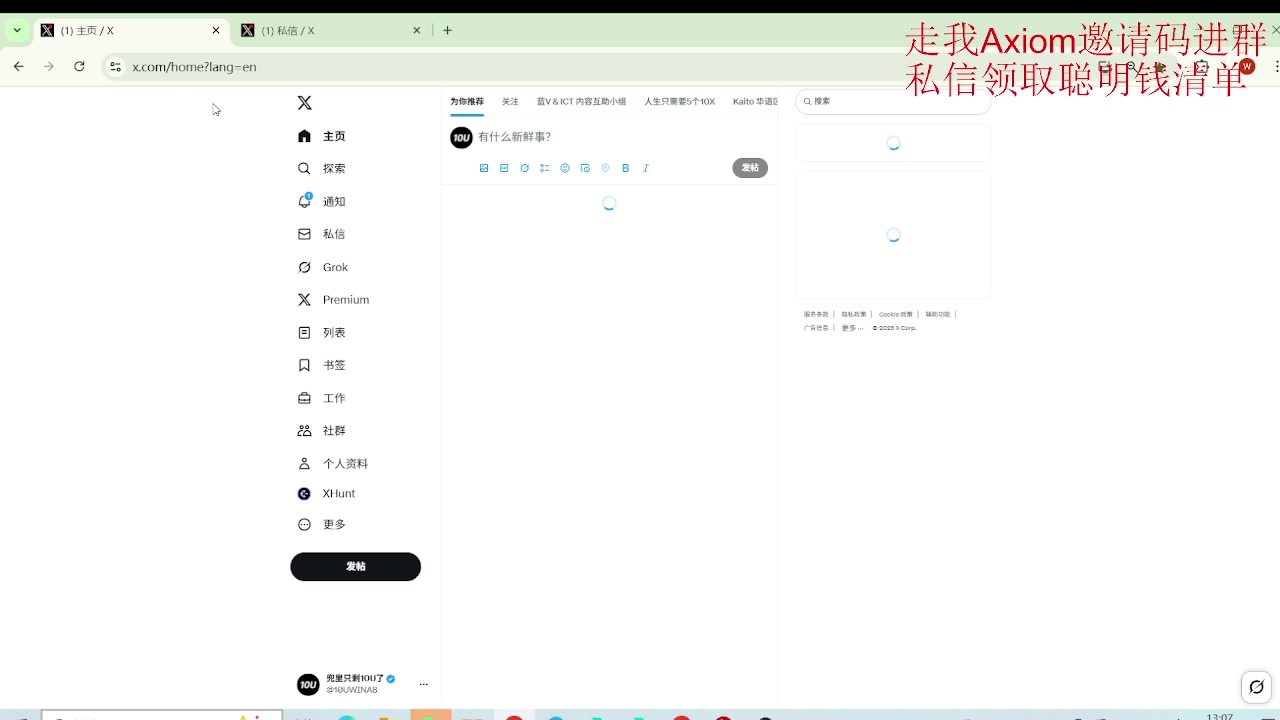The image size is (1280, 720).
Task: Expand 更多 (More) sidebar menu
Action: click(322, 524)
